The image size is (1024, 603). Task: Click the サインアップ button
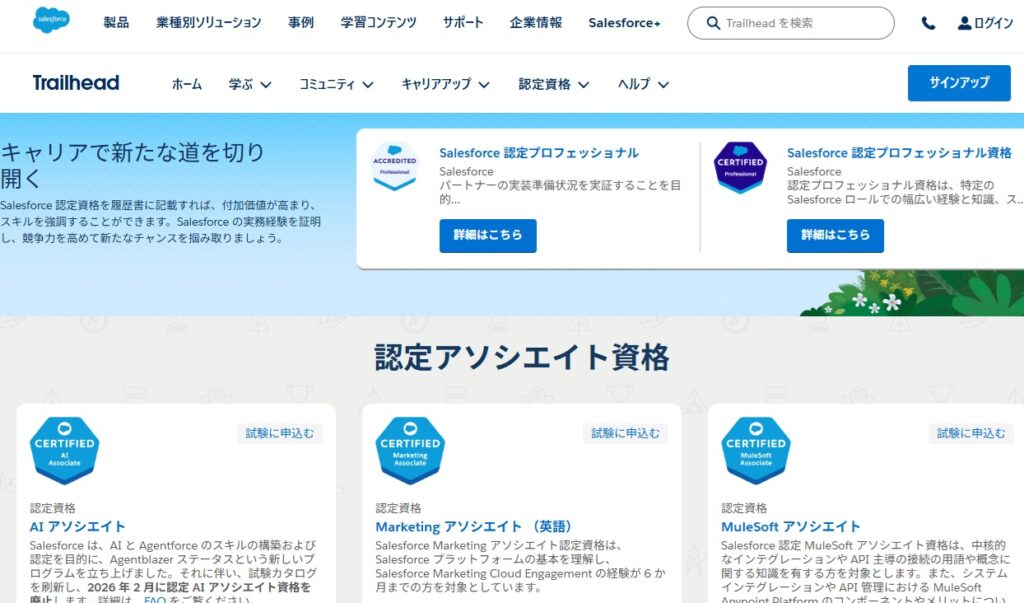tap(959, 83)
